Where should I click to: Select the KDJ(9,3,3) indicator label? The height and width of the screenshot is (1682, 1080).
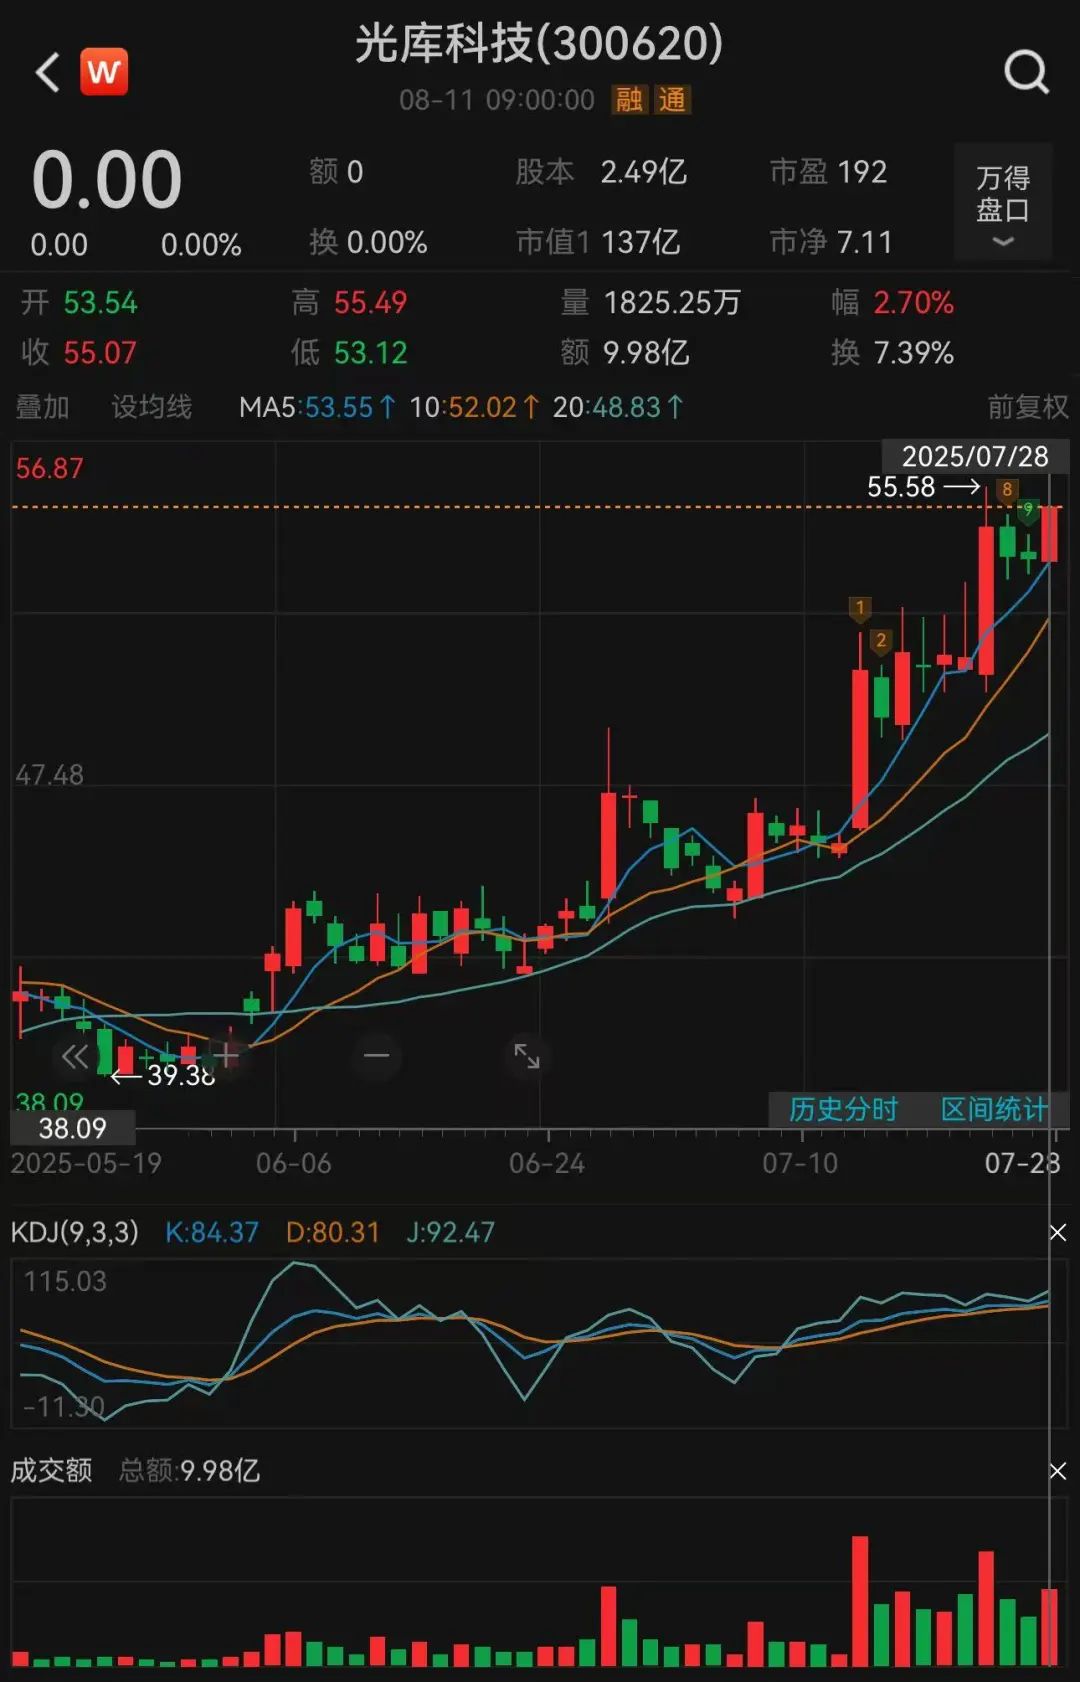tap(75, 1232)
